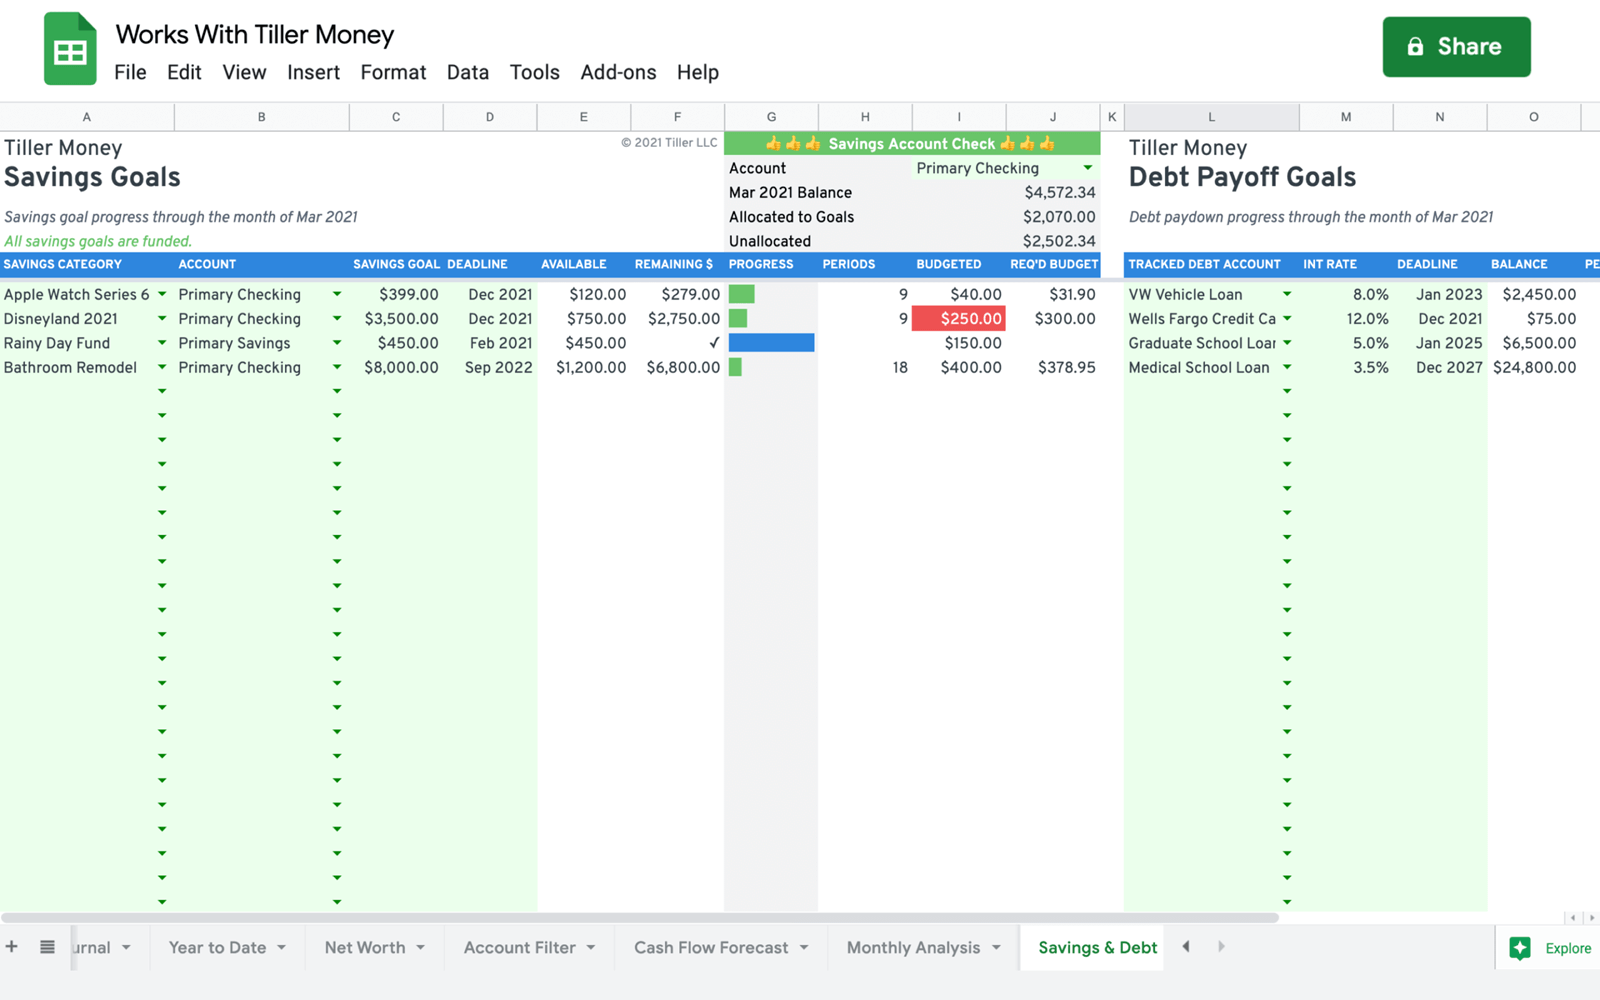The width and height of the screenshot is (1600, 1000).
Task: Expand Apple Watch Series 6 category dropdown
Action: tap(162, 294)
